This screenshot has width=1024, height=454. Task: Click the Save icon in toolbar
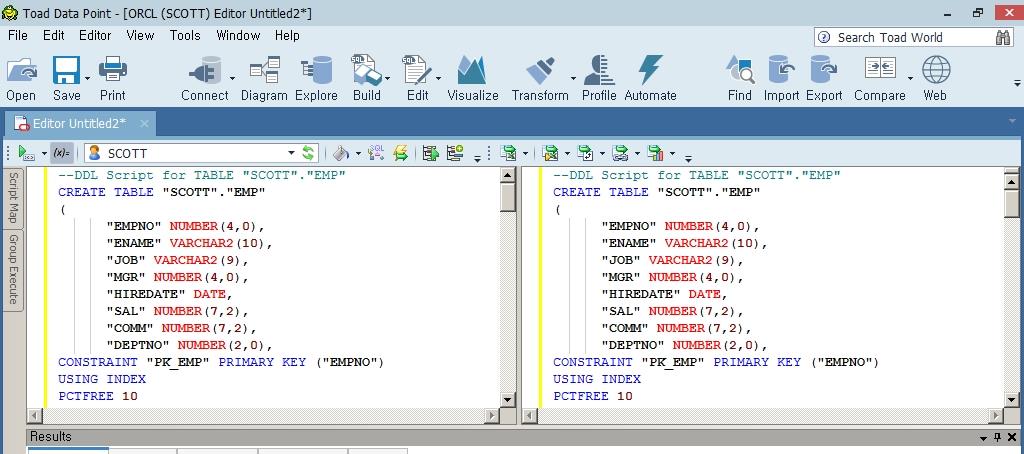click(x=66, y=78)
